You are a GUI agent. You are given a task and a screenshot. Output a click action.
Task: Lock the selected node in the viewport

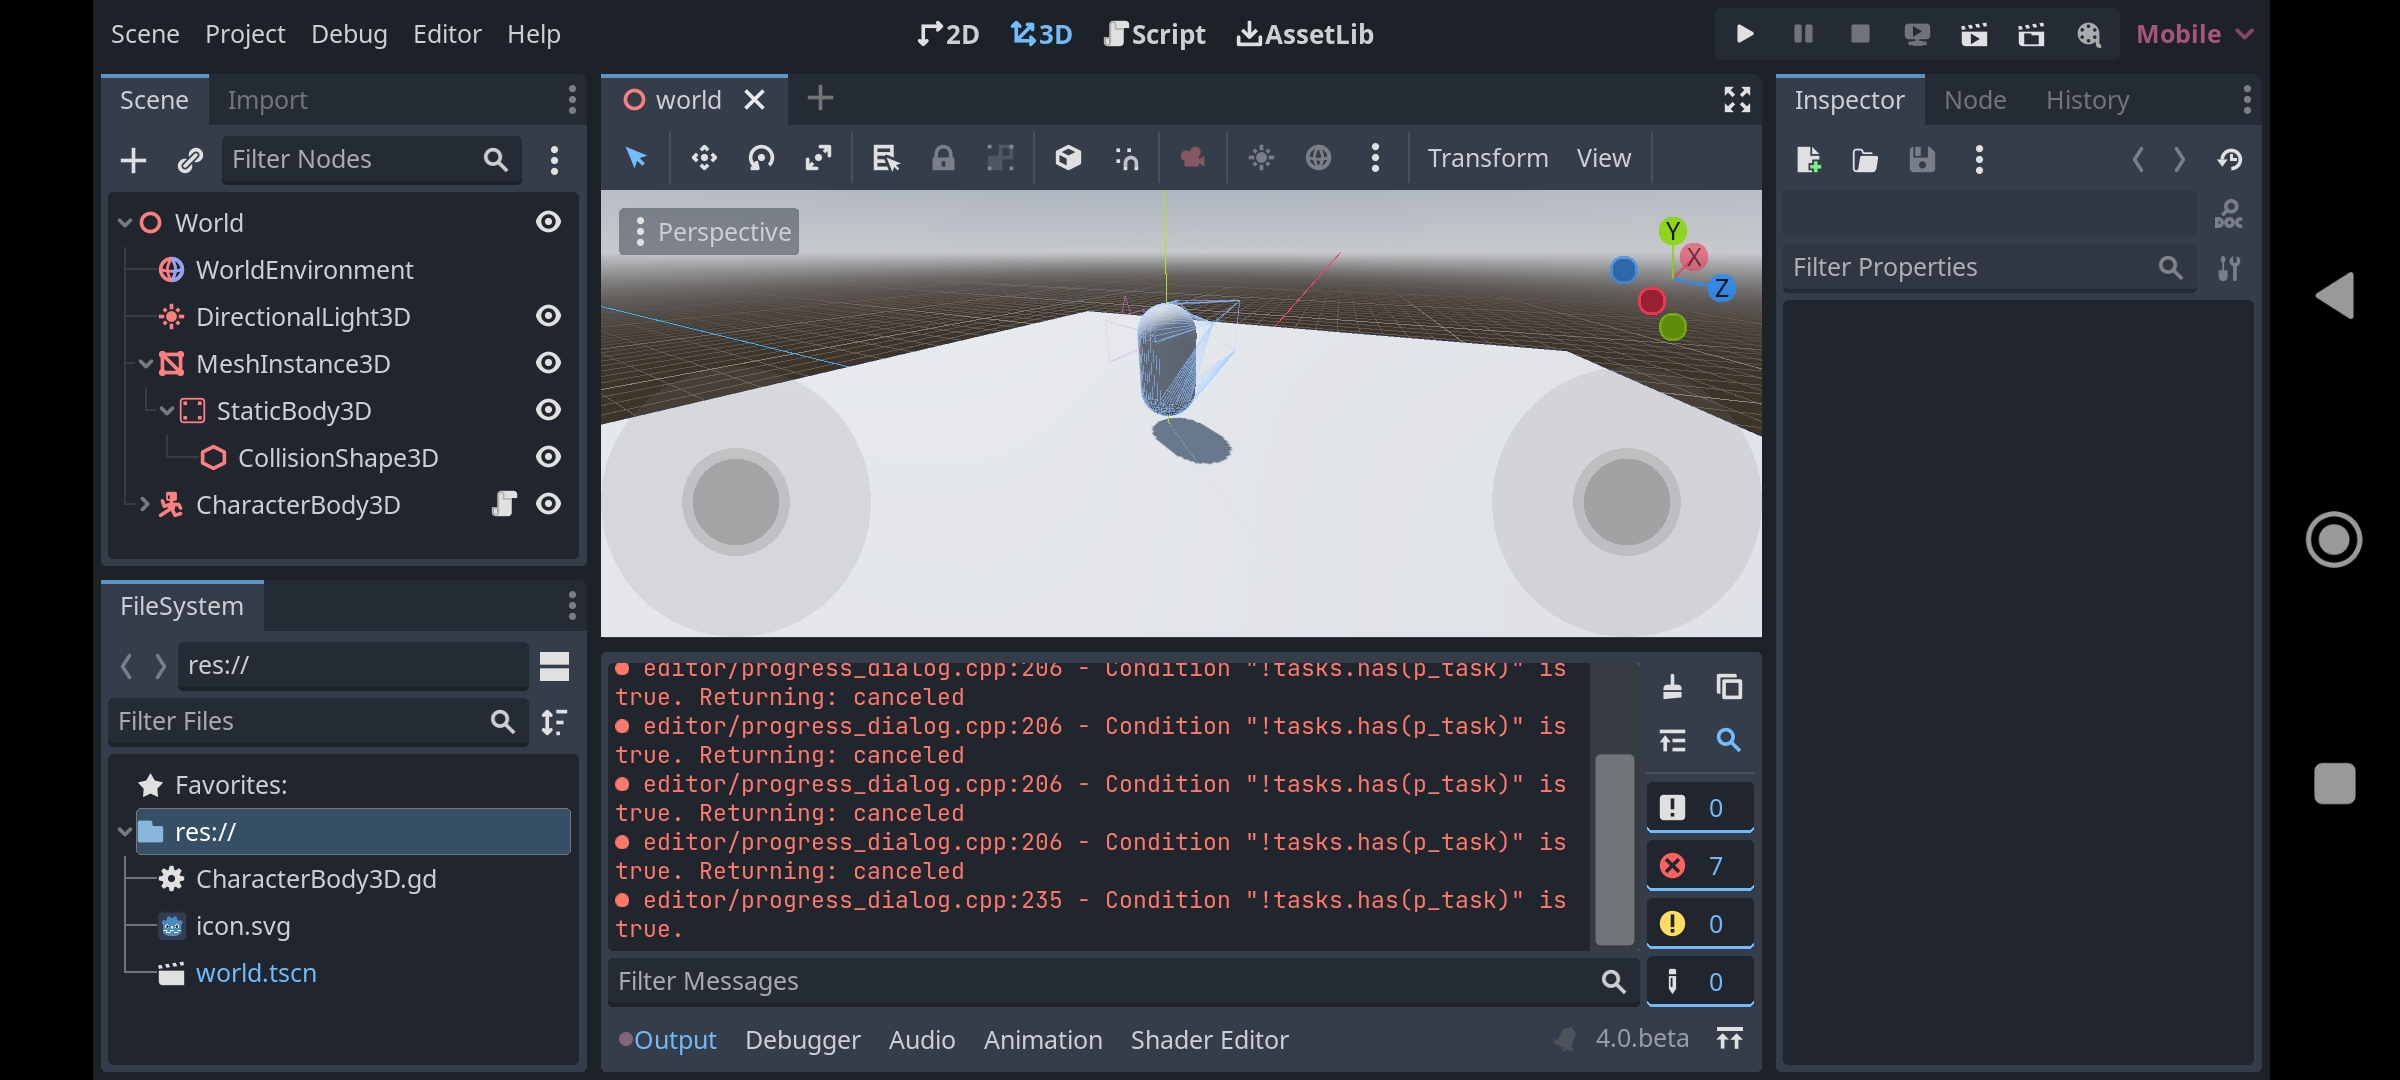(943, 157)
